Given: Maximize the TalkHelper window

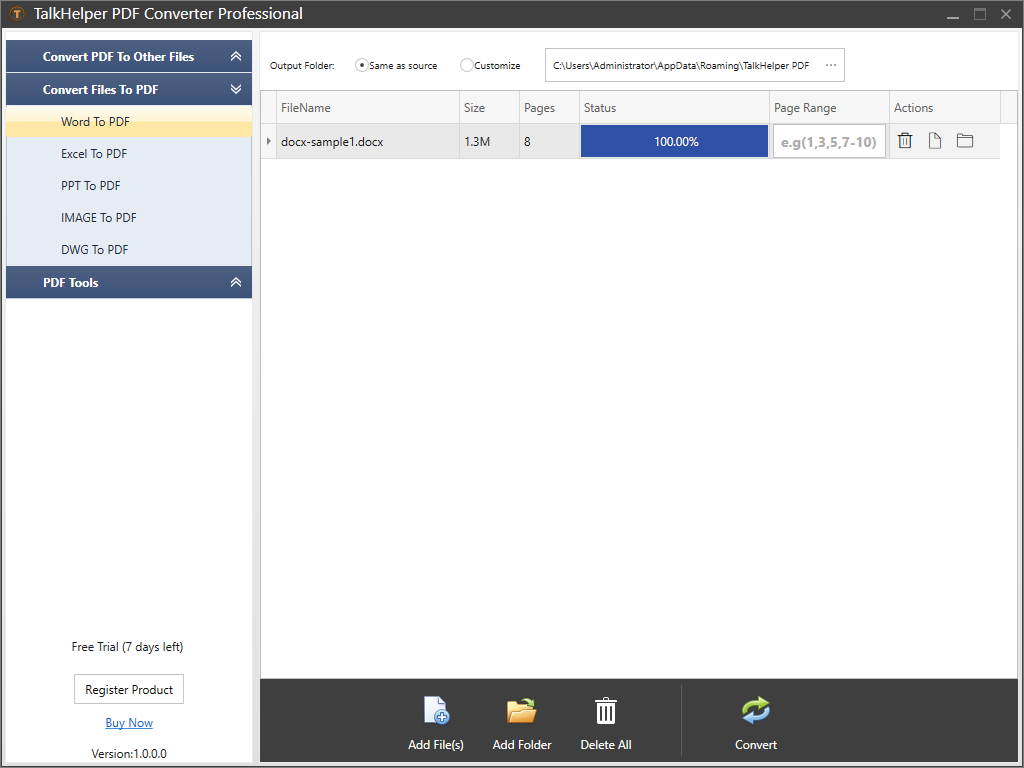Looking at the screenshot, I should coord(980,14).
